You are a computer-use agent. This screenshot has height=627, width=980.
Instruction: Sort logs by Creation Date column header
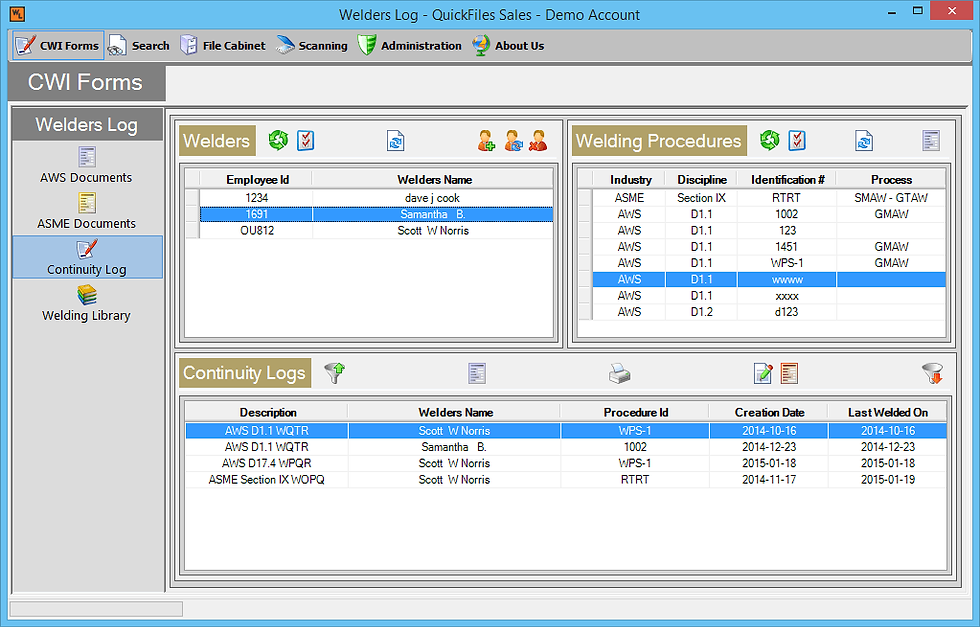[x=769, y=412]
